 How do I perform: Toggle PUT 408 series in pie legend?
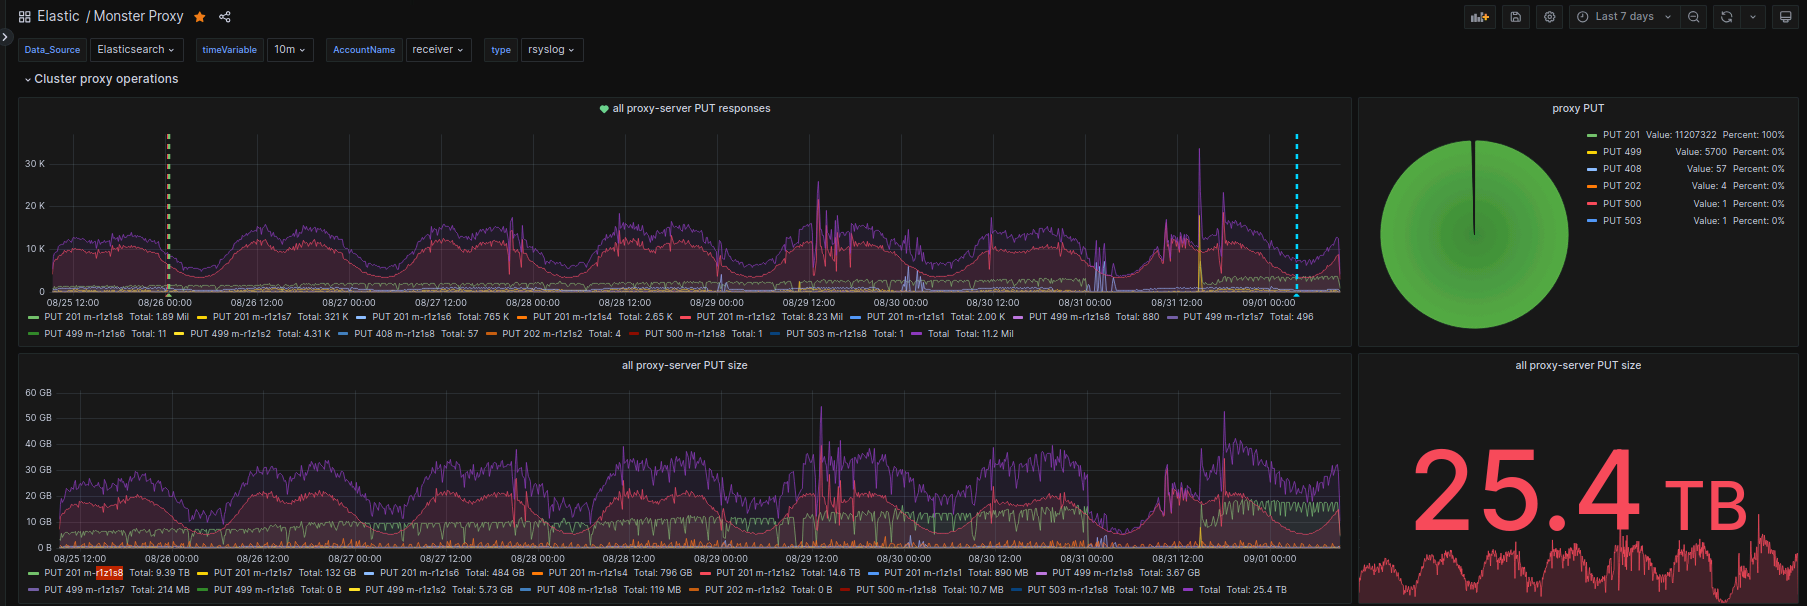[x=1621, y=169]
